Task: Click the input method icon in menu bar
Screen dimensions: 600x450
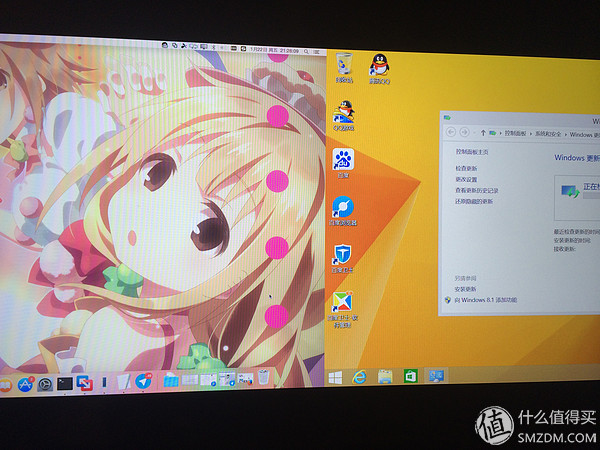Action: tap(243, 49)
